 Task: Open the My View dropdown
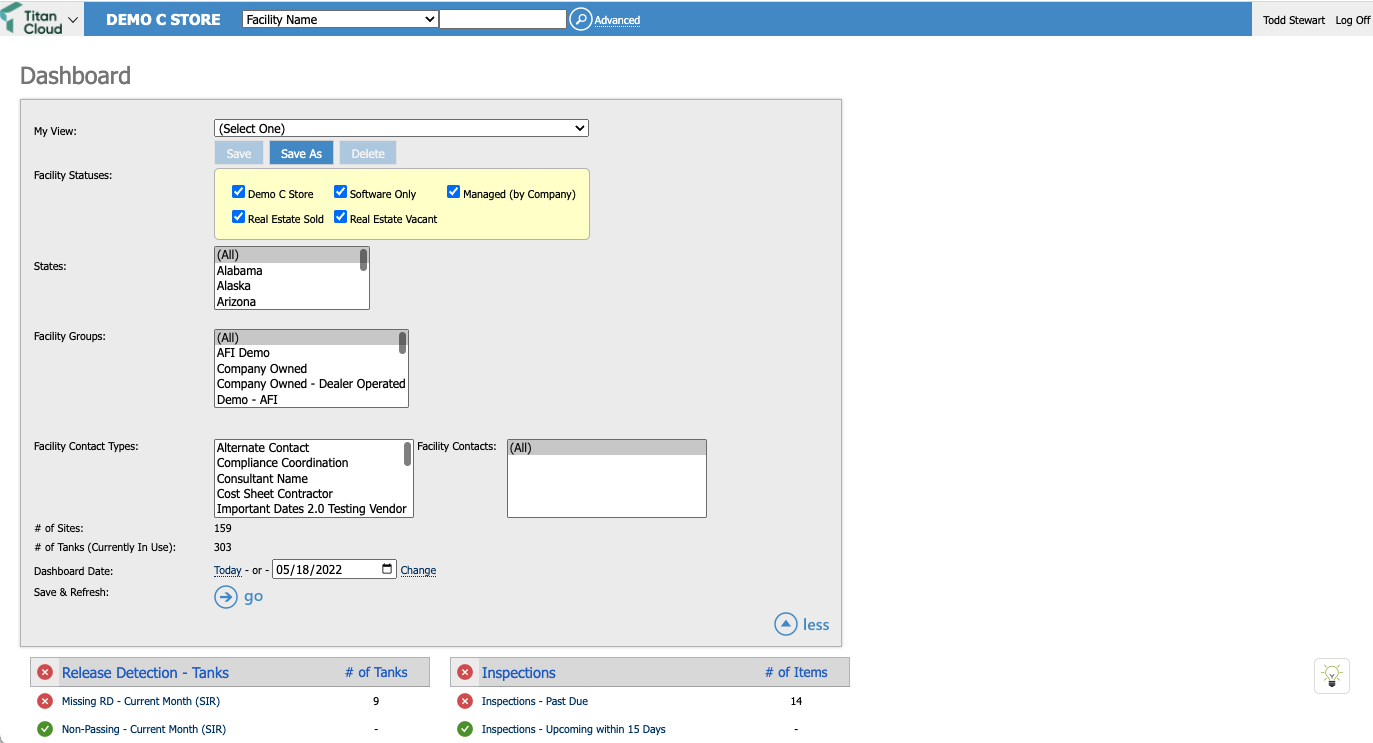click(400, 128)
